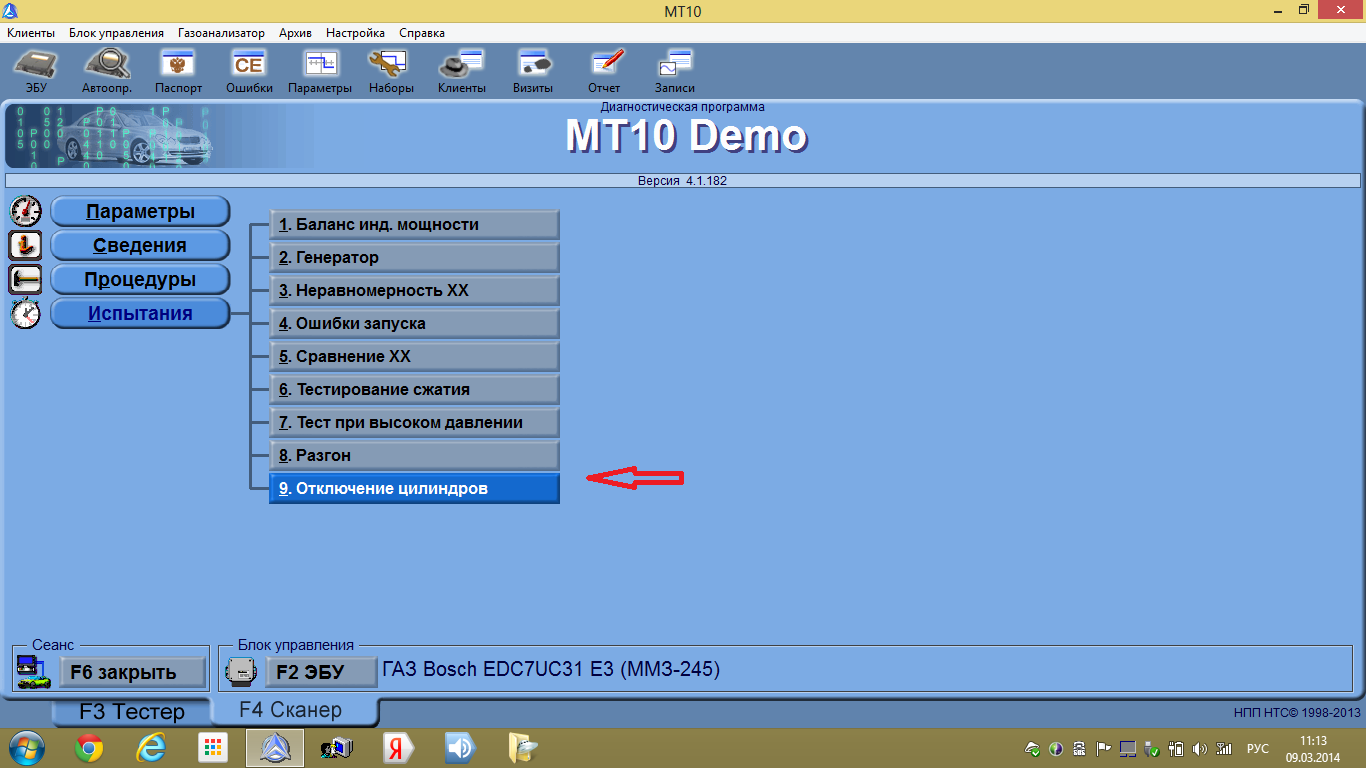Select test 9. Отключение цилиндров

tap(414, 488)
